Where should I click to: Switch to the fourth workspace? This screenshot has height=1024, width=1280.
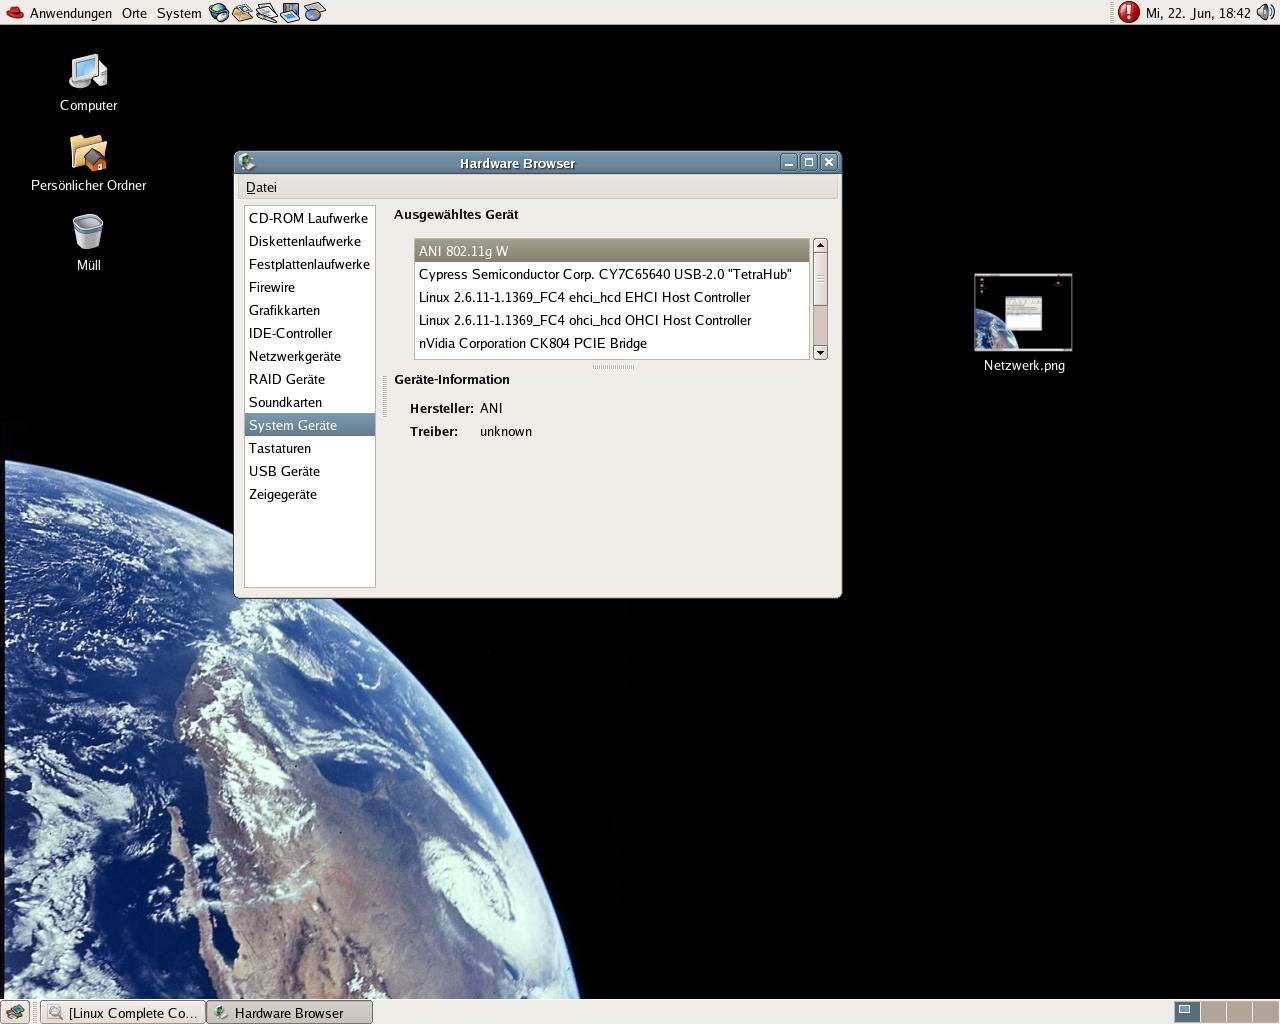coord(1264,1012)
